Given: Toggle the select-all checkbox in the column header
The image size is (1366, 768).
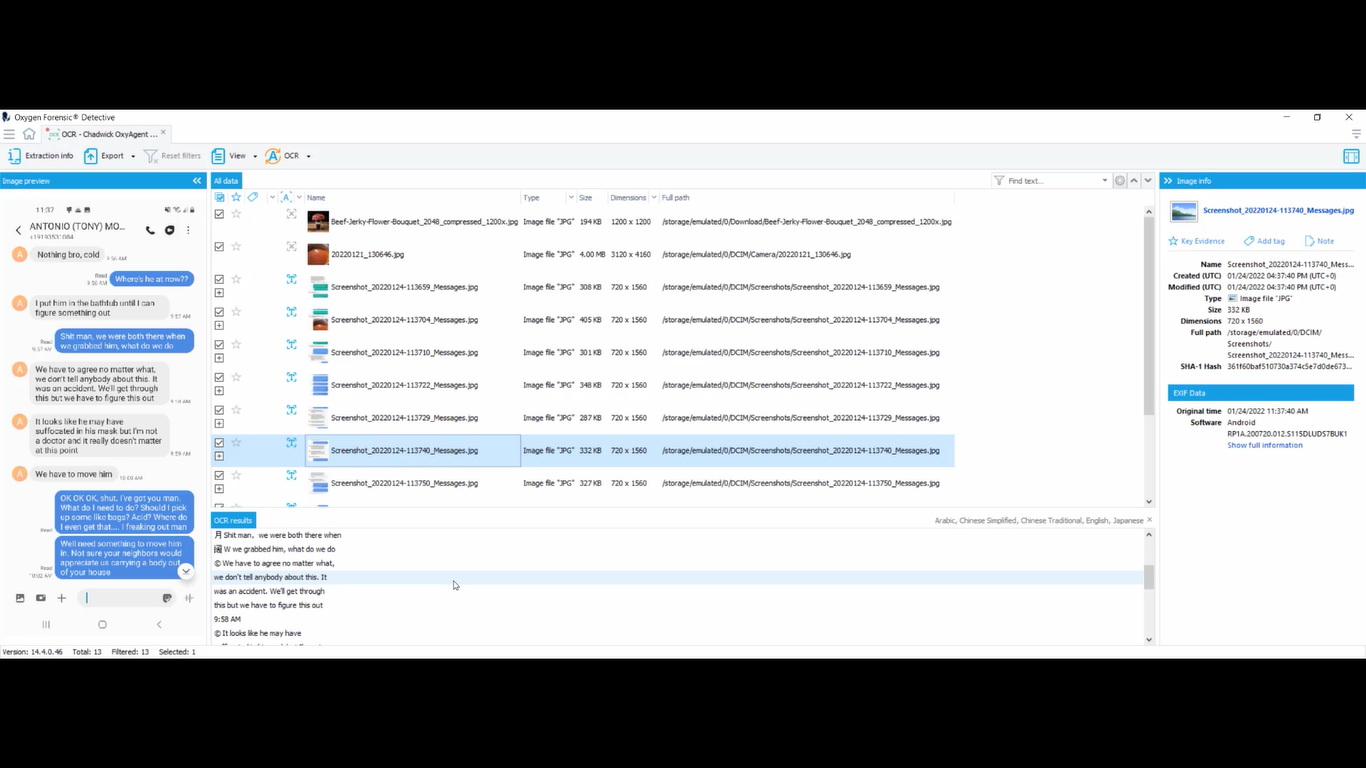Looking at the screenshot, I should coord(219,197).
